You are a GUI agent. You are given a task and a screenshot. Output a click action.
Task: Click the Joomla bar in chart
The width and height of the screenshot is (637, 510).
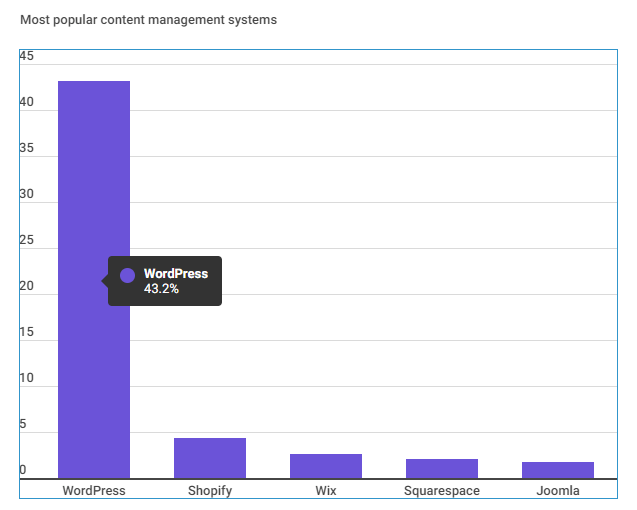(558, 471)
